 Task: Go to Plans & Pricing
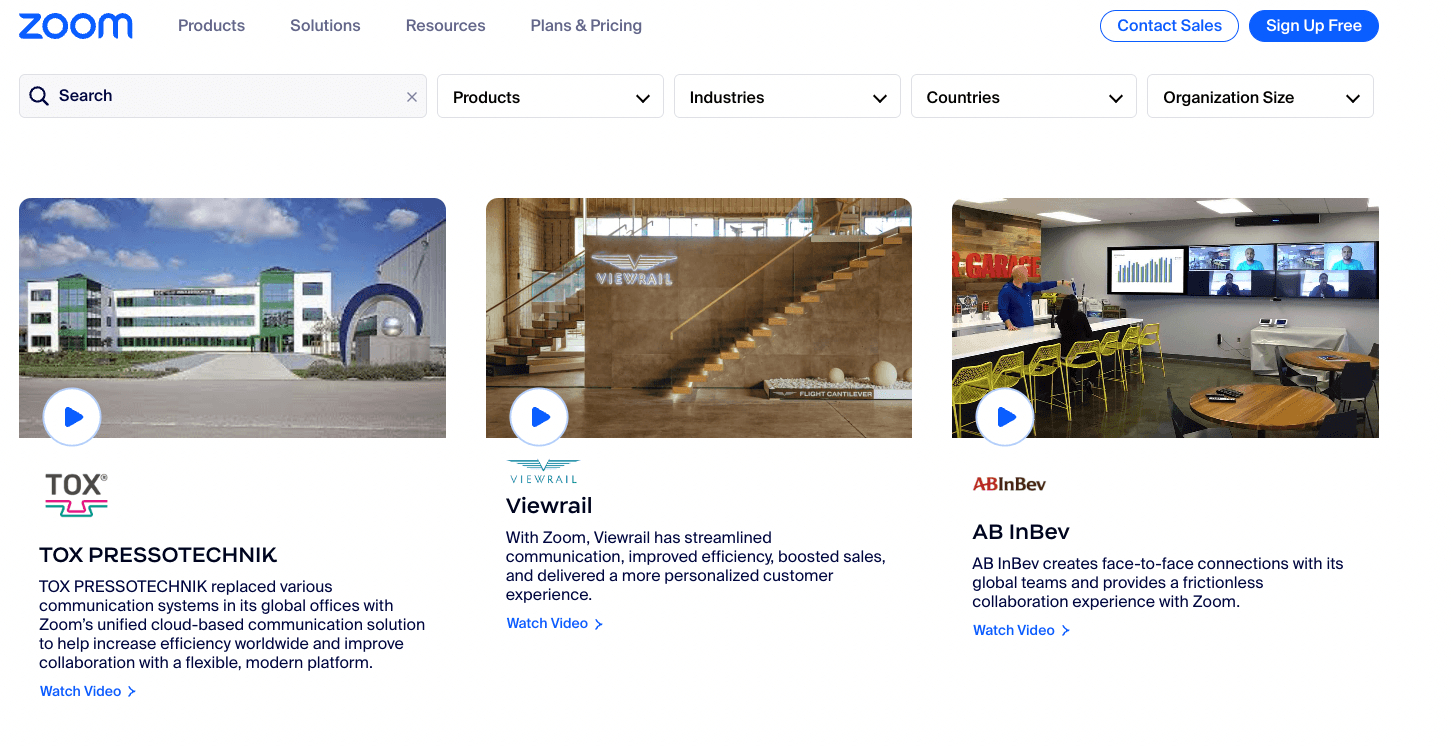coord(586,26)
